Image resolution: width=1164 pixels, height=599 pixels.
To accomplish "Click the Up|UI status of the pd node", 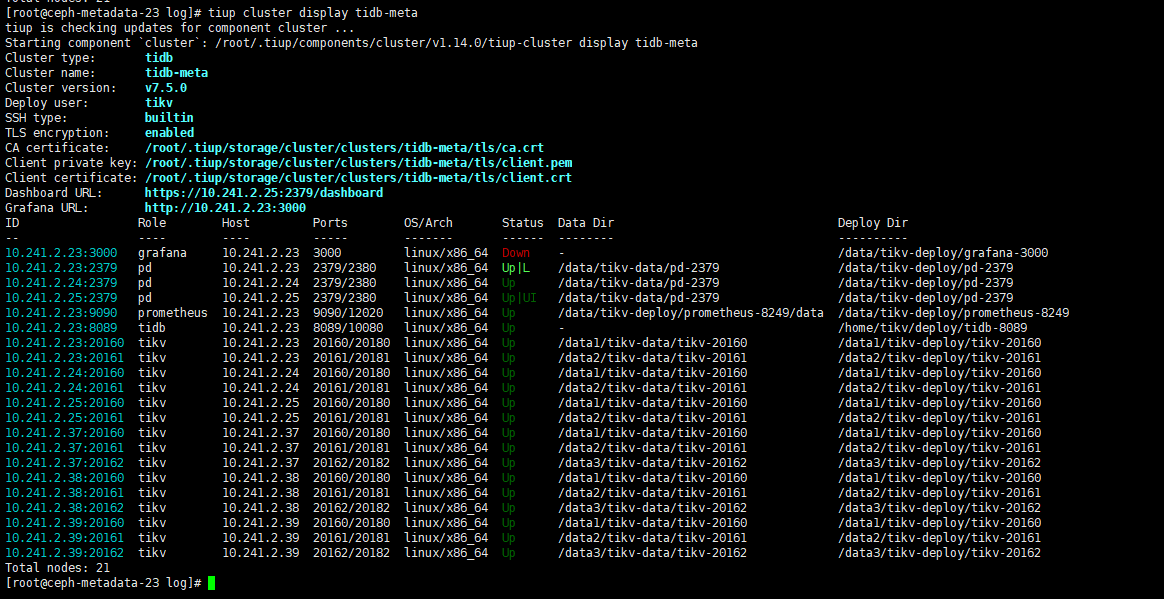I will click(519, 298).
